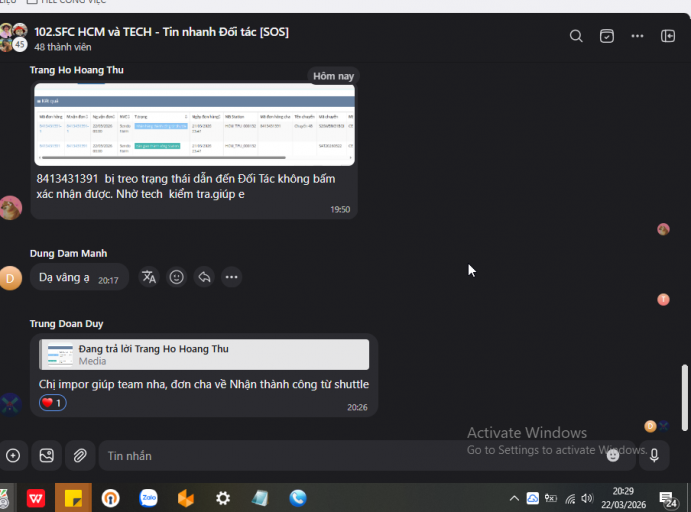Open the network Wi-Fi tray icon
This screenshot has width=691, height=512.
point(570,498)
